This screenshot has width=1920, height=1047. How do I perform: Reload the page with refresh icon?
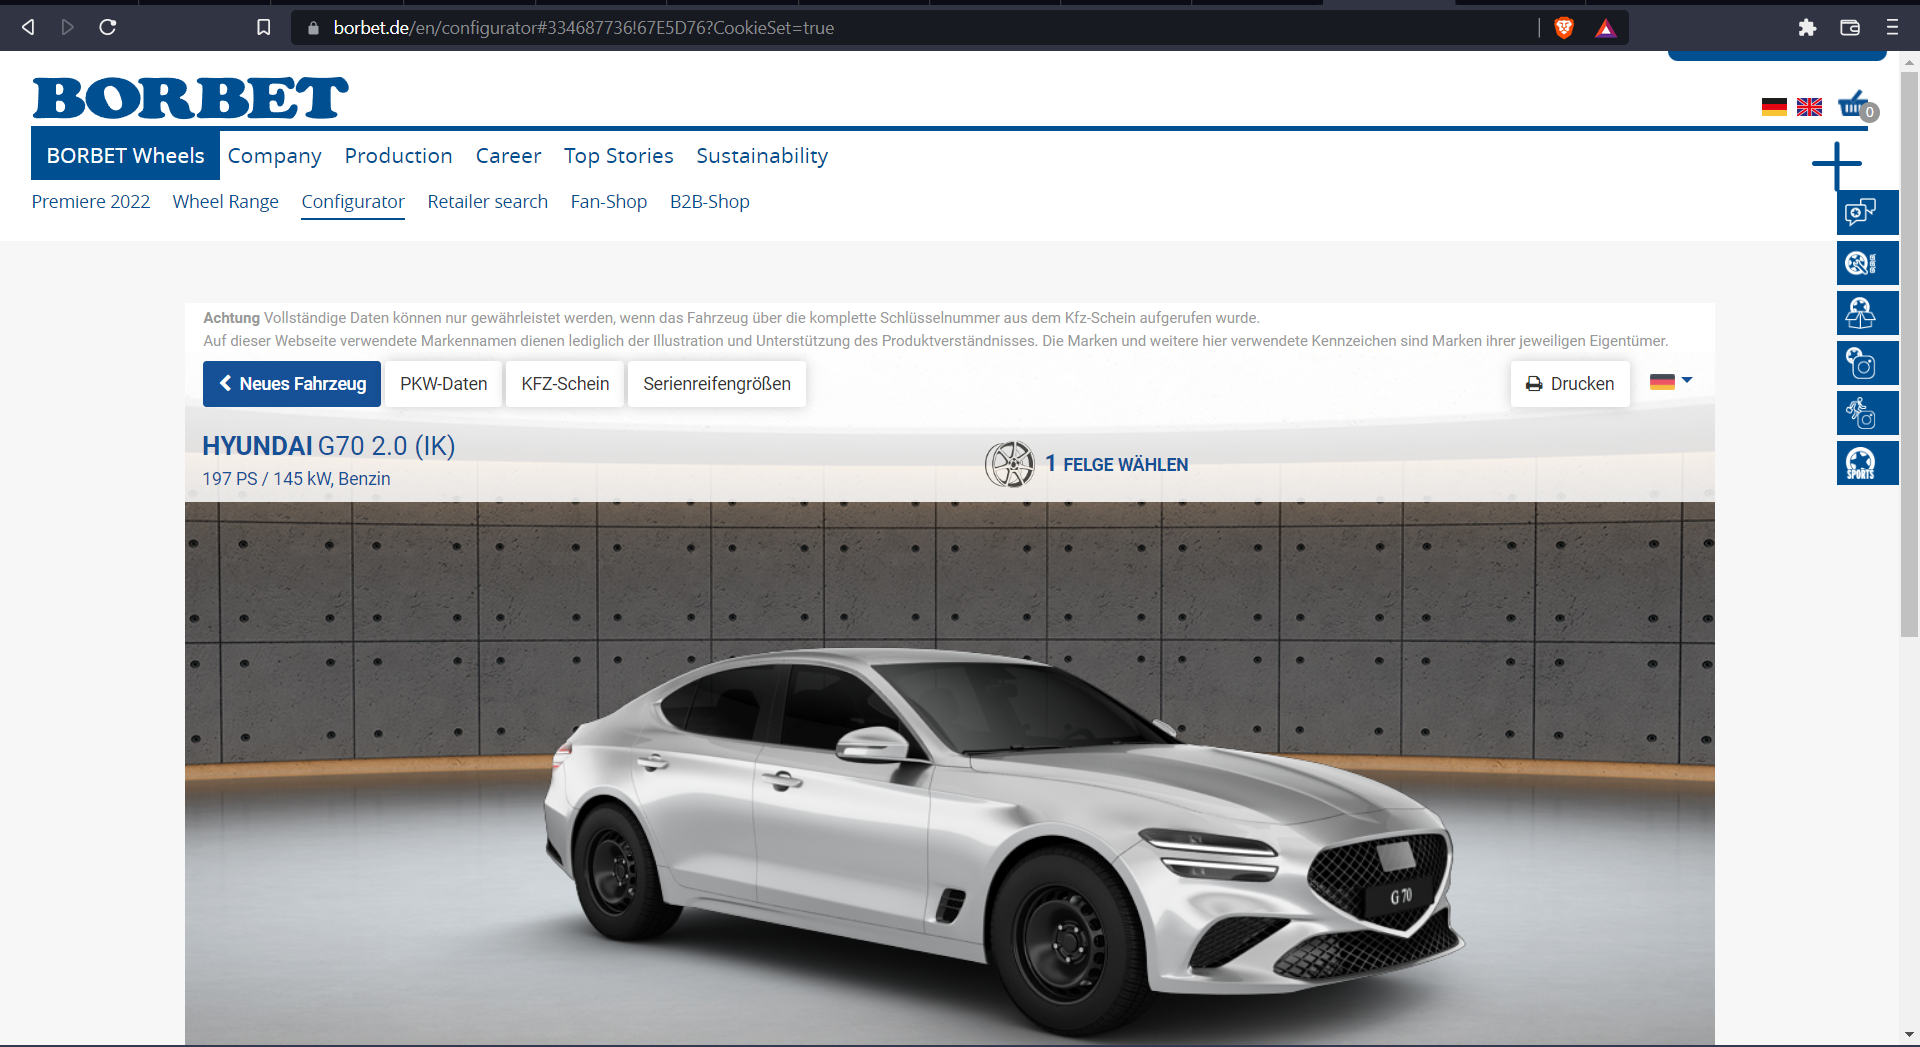click(x=108, y=28)
